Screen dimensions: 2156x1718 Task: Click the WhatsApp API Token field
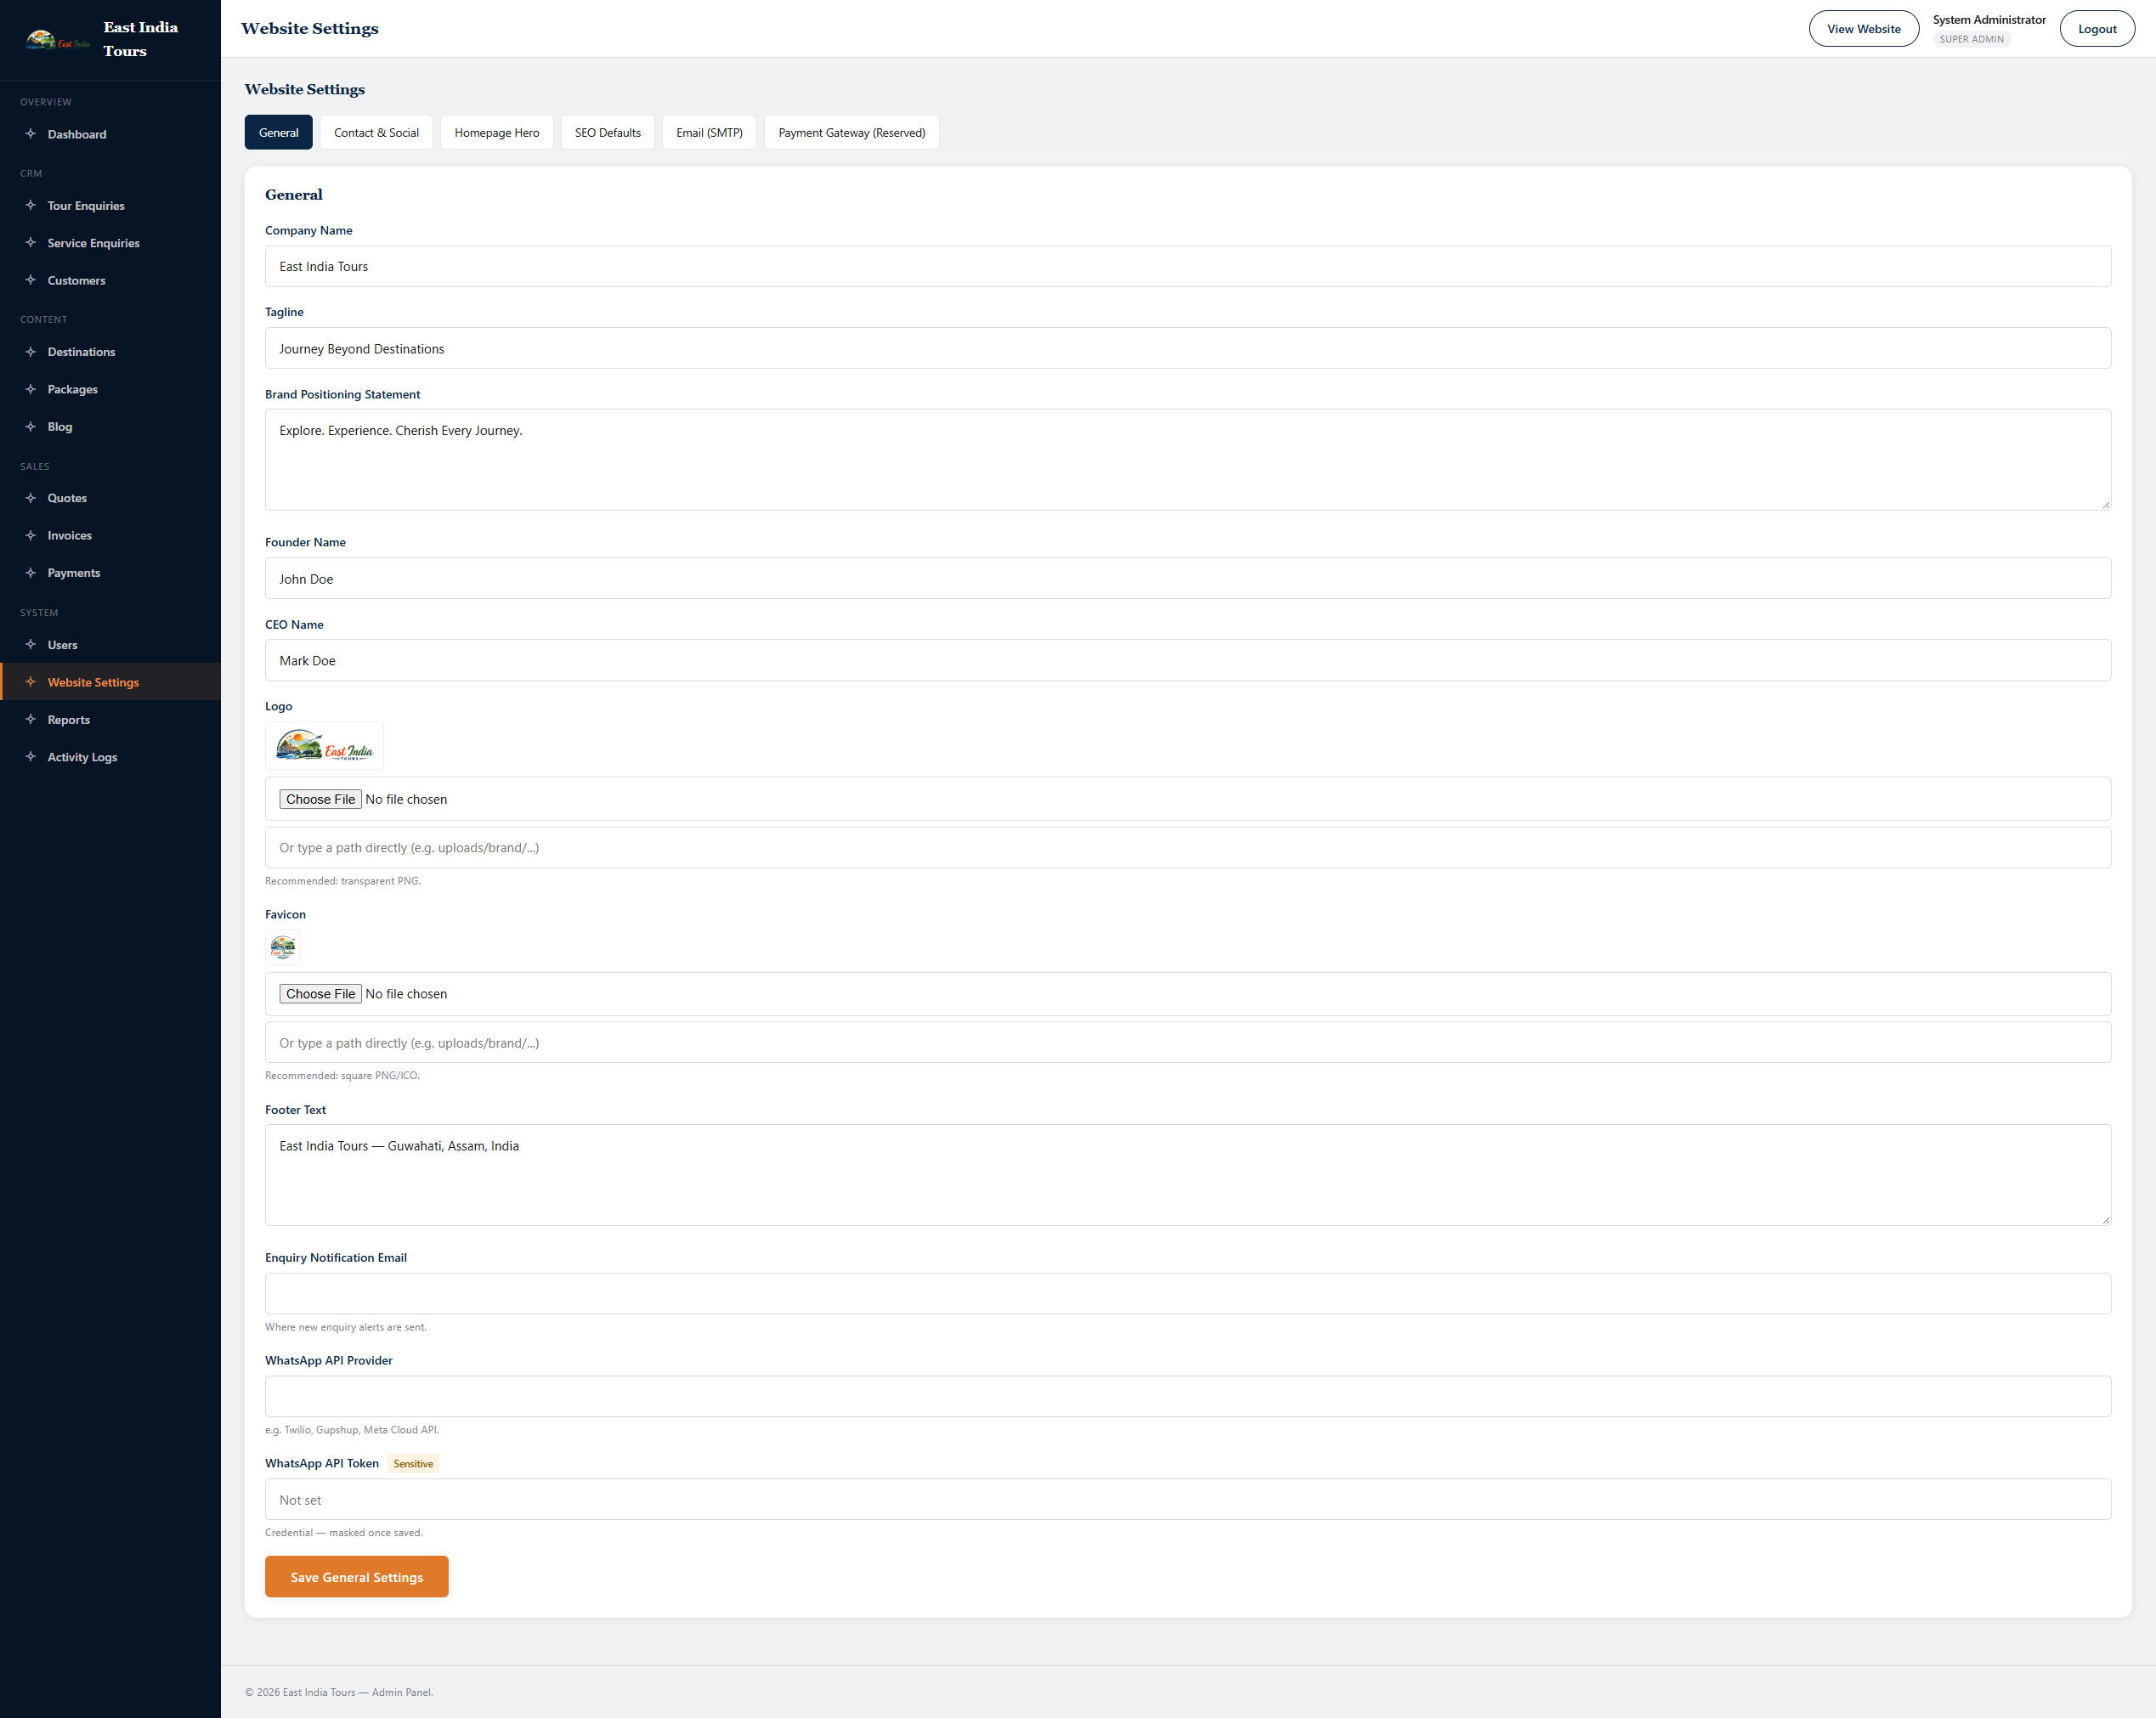[x=1188, y=1500]
